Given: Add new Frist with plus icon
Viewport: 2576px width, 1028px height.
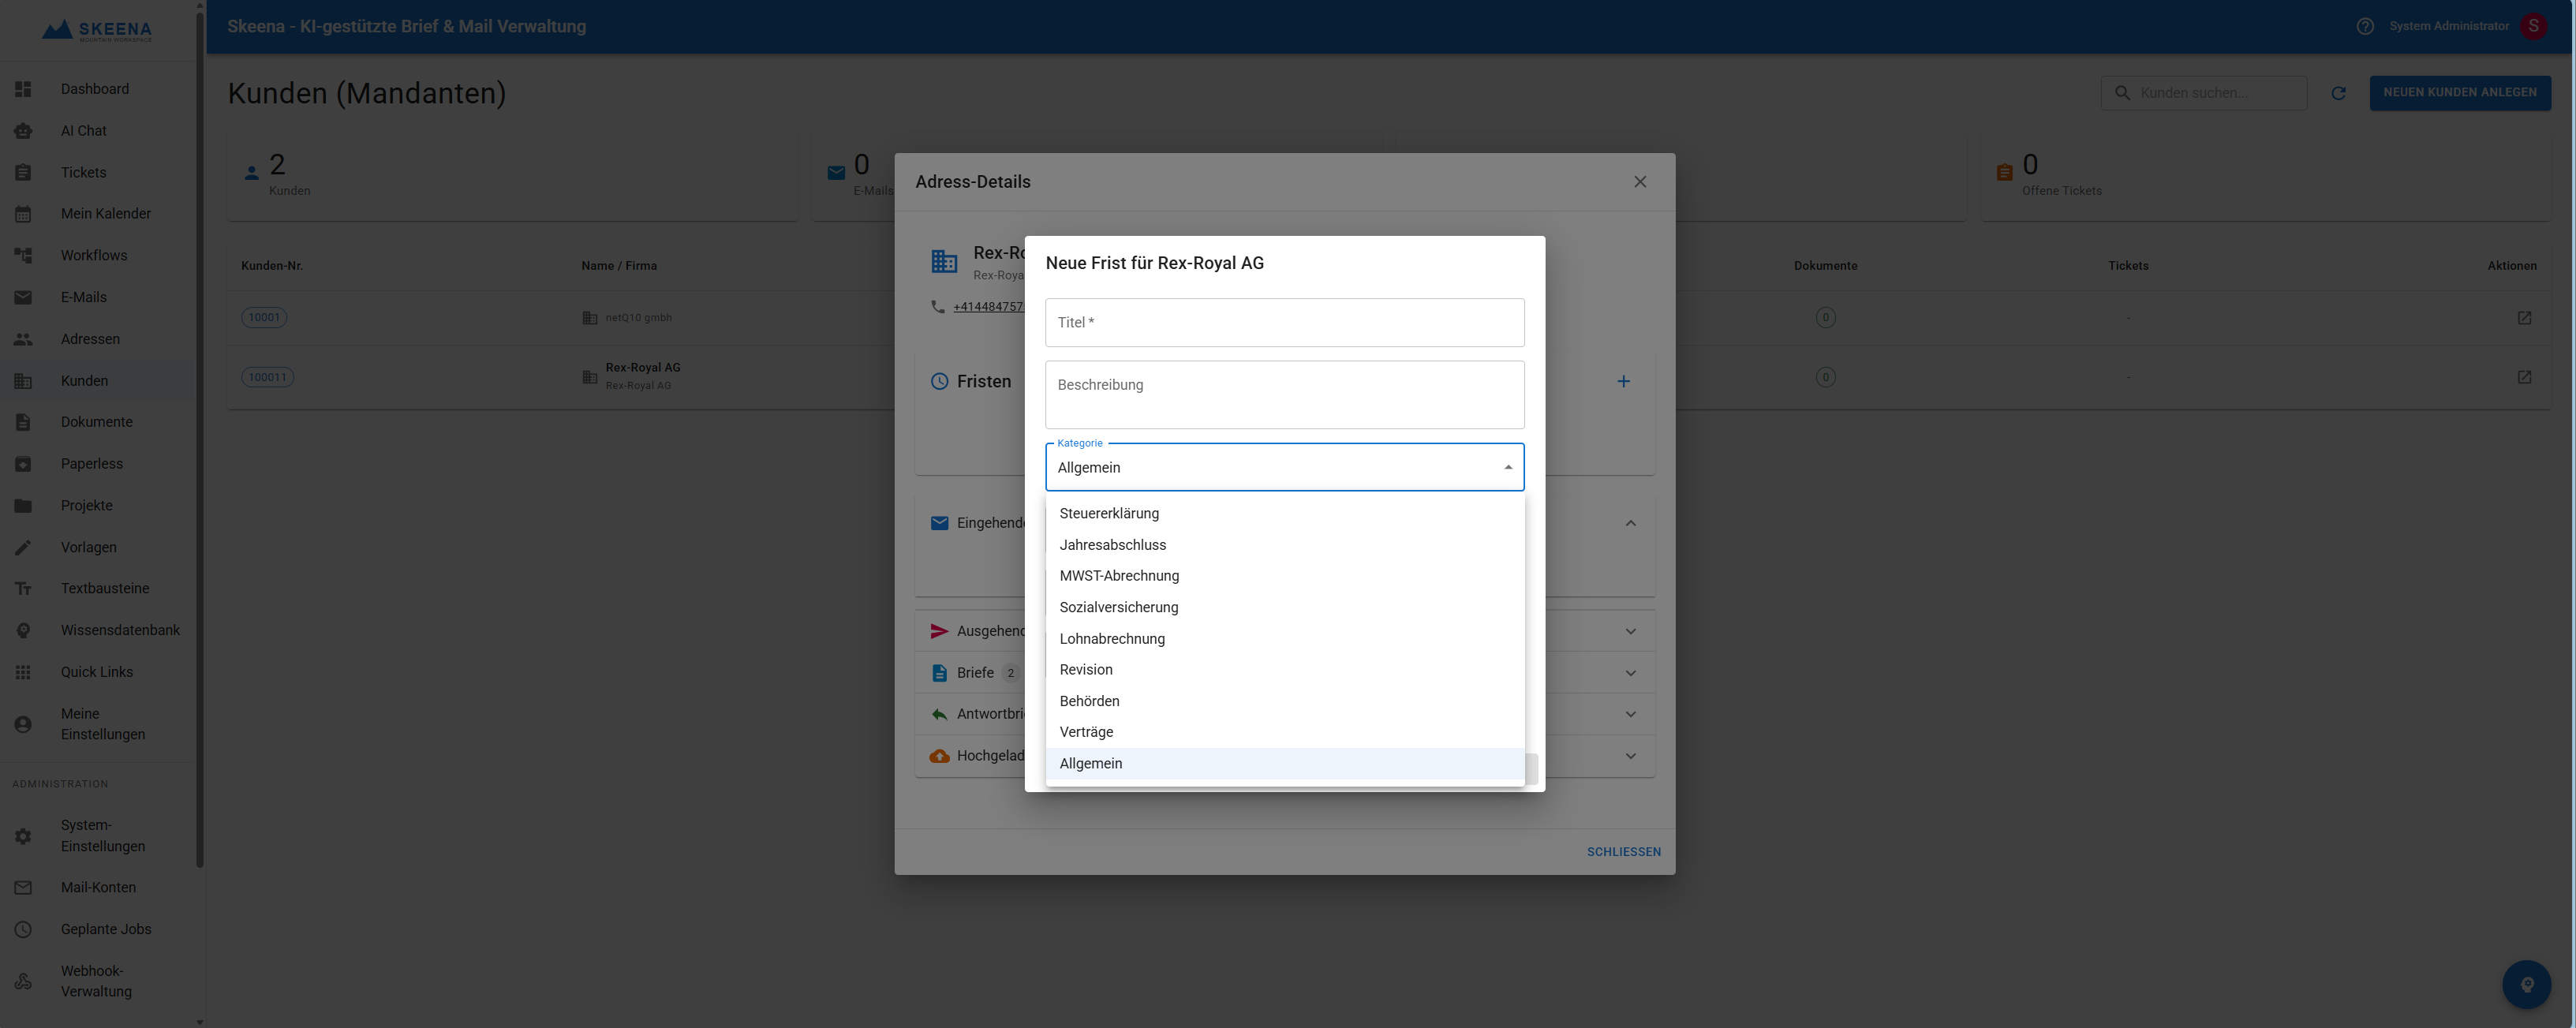Looking at the screenshot, I should (x=1623, y=381).
